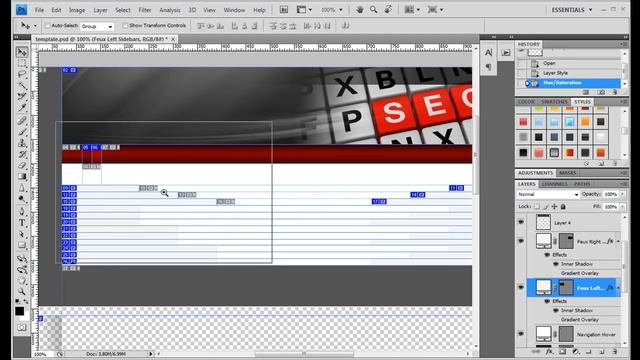Click the foreground color swatch
Image resolution: width=640 pixels, height=360 pixels.
point(19,311)
